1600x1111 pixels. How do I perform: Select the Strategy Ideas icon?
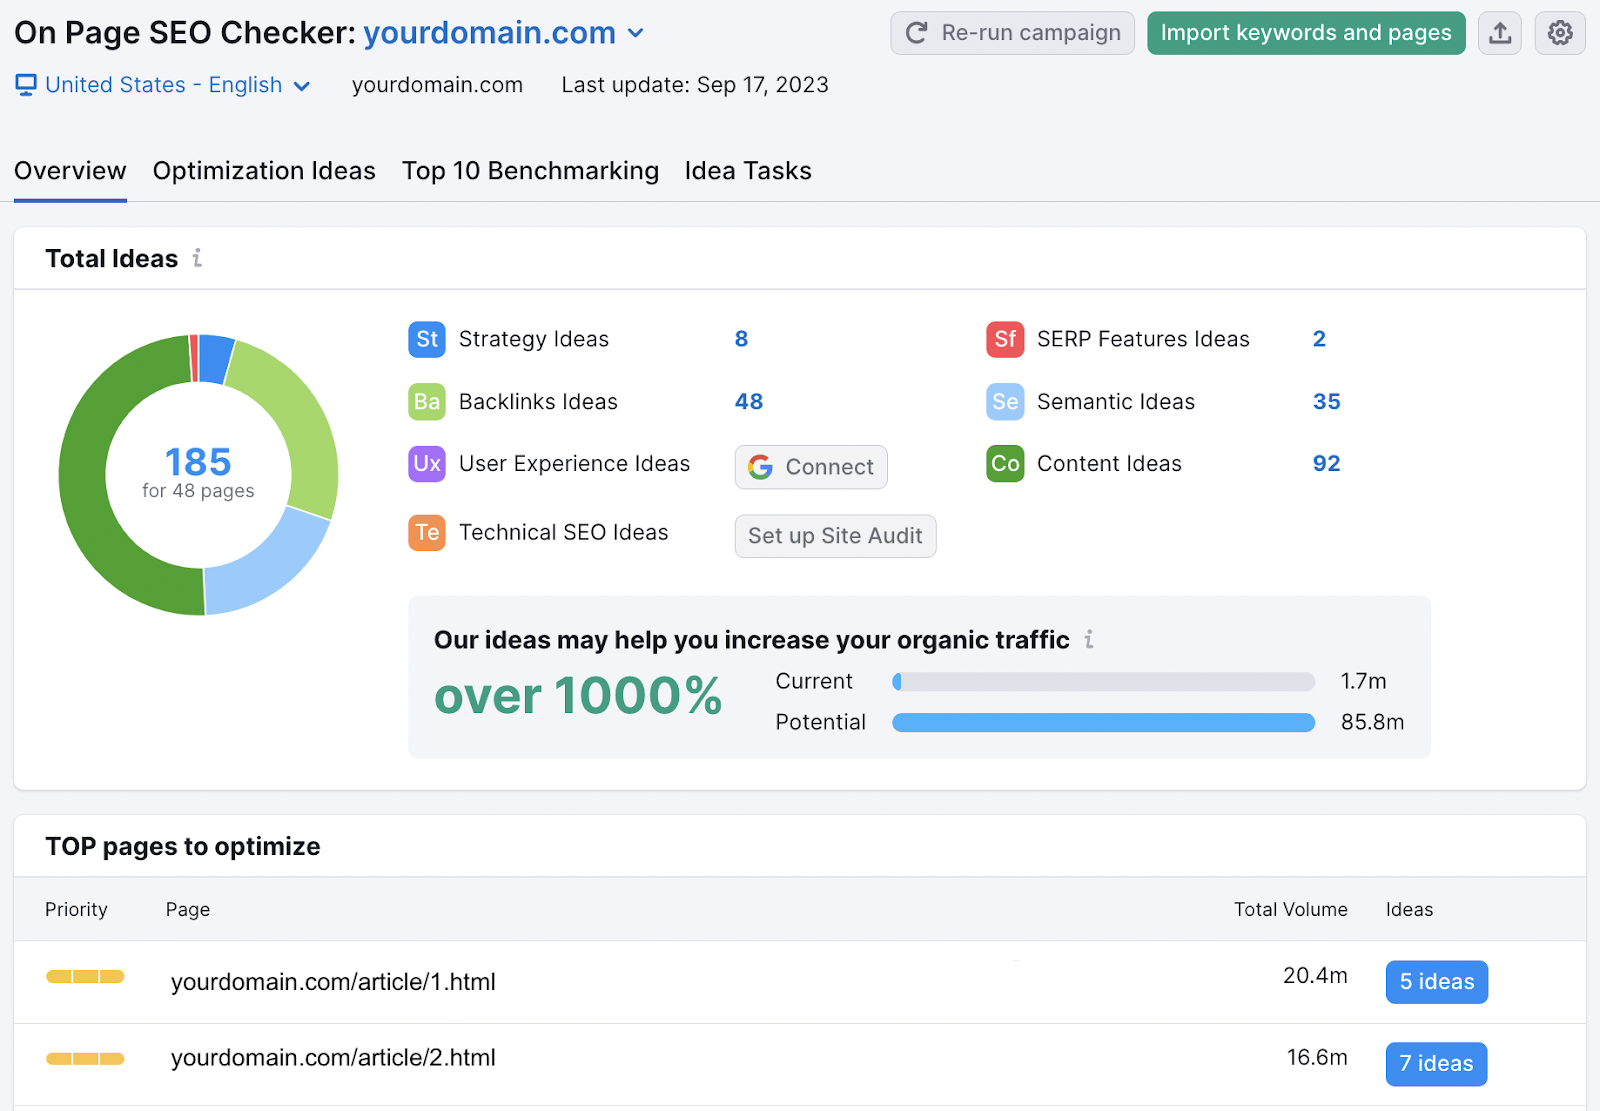click(x=426, y=339)
